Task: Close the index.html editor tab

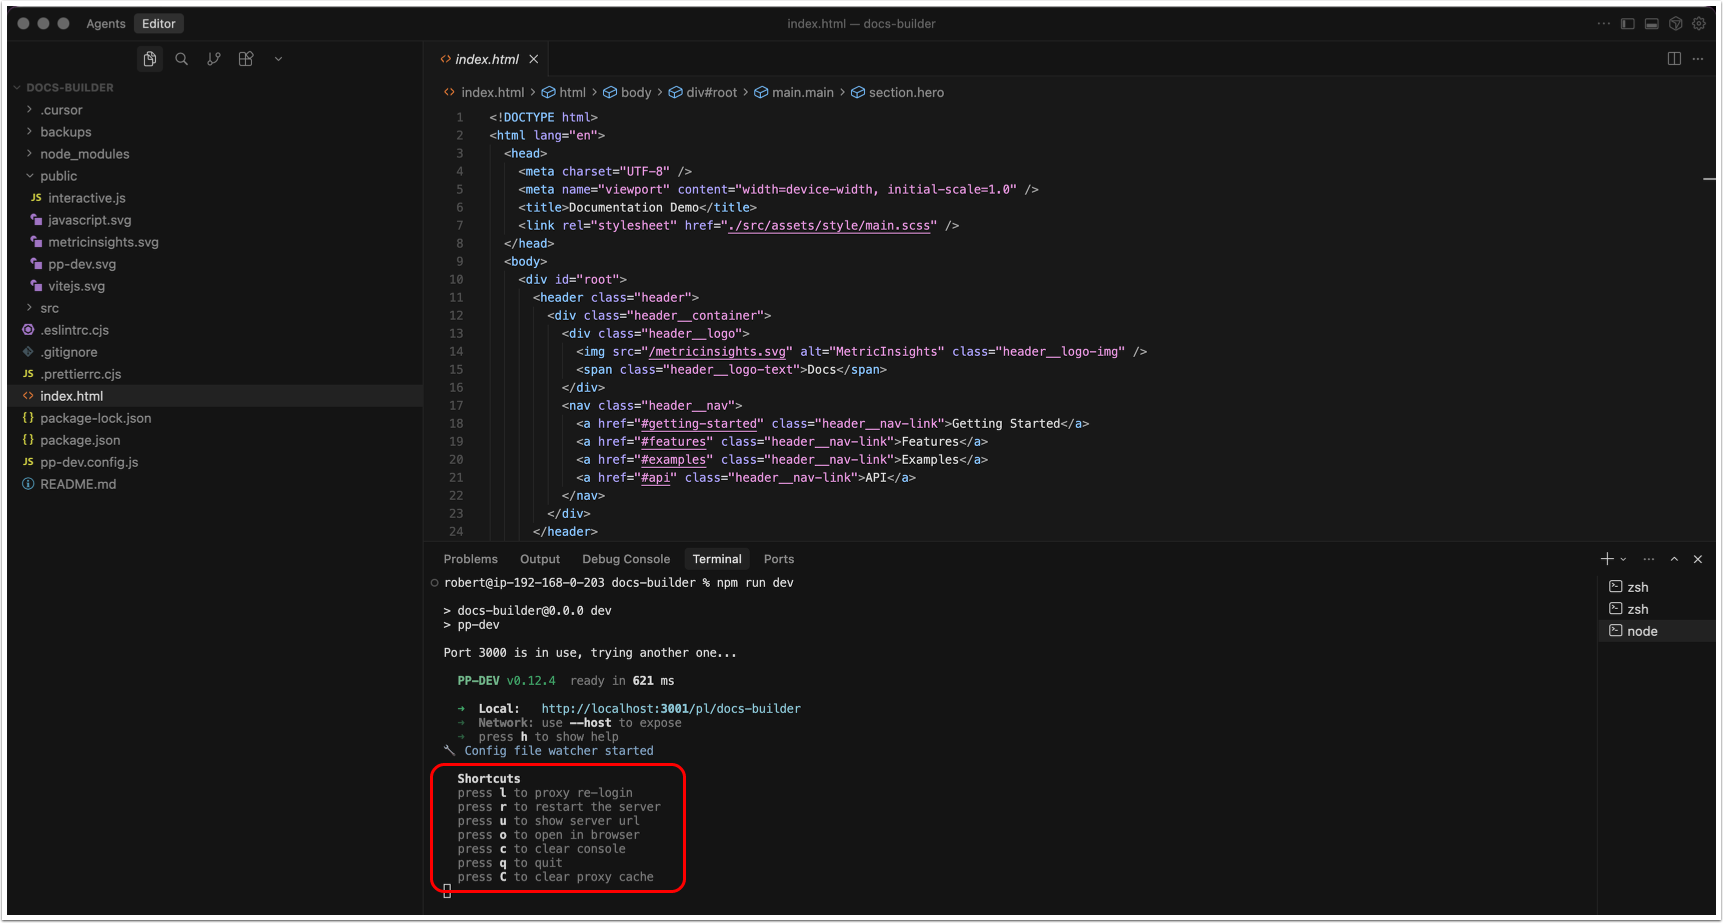Action: 534,59
